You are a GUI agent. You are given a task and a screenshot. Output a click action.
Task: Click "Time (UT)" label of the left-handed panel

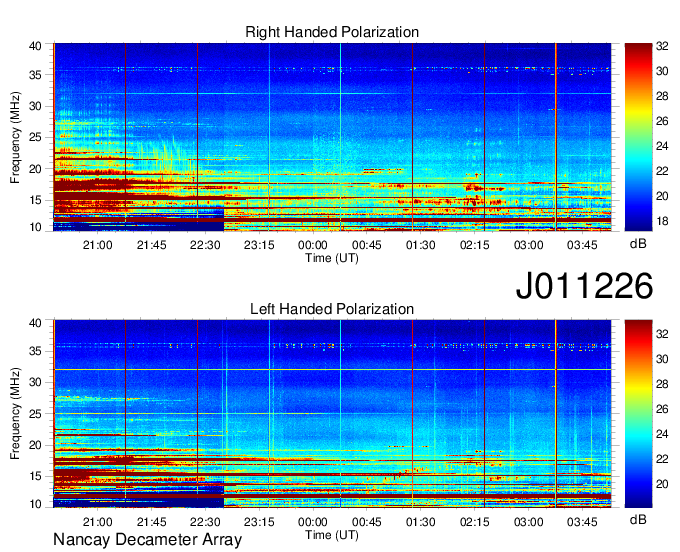[x=332, y=535]
